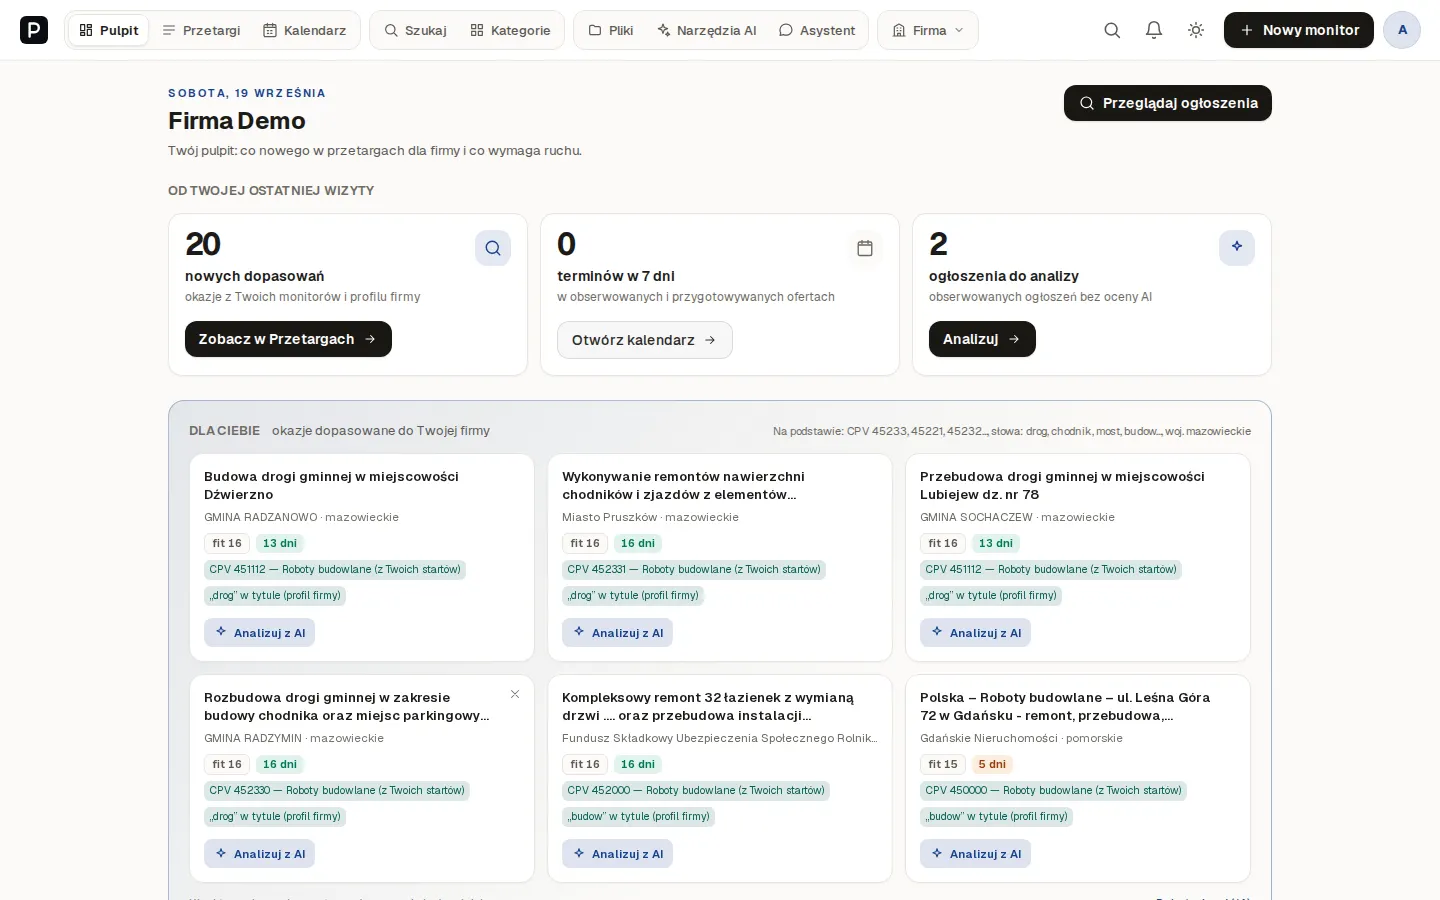Analizuj z AI for Radzymin rozbudowa card
The width and height of the screenshot is (1440, 900).
click(260, 853)
